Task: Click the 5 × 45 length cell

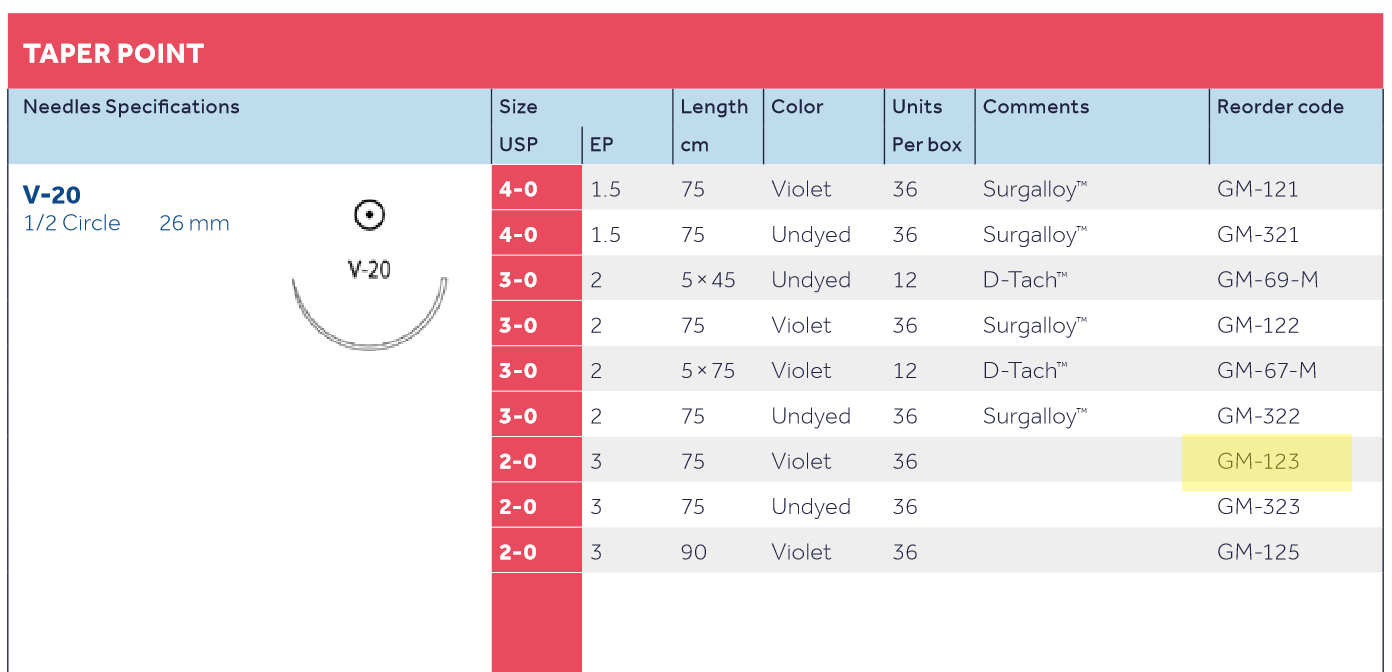Action: [708, 280]
